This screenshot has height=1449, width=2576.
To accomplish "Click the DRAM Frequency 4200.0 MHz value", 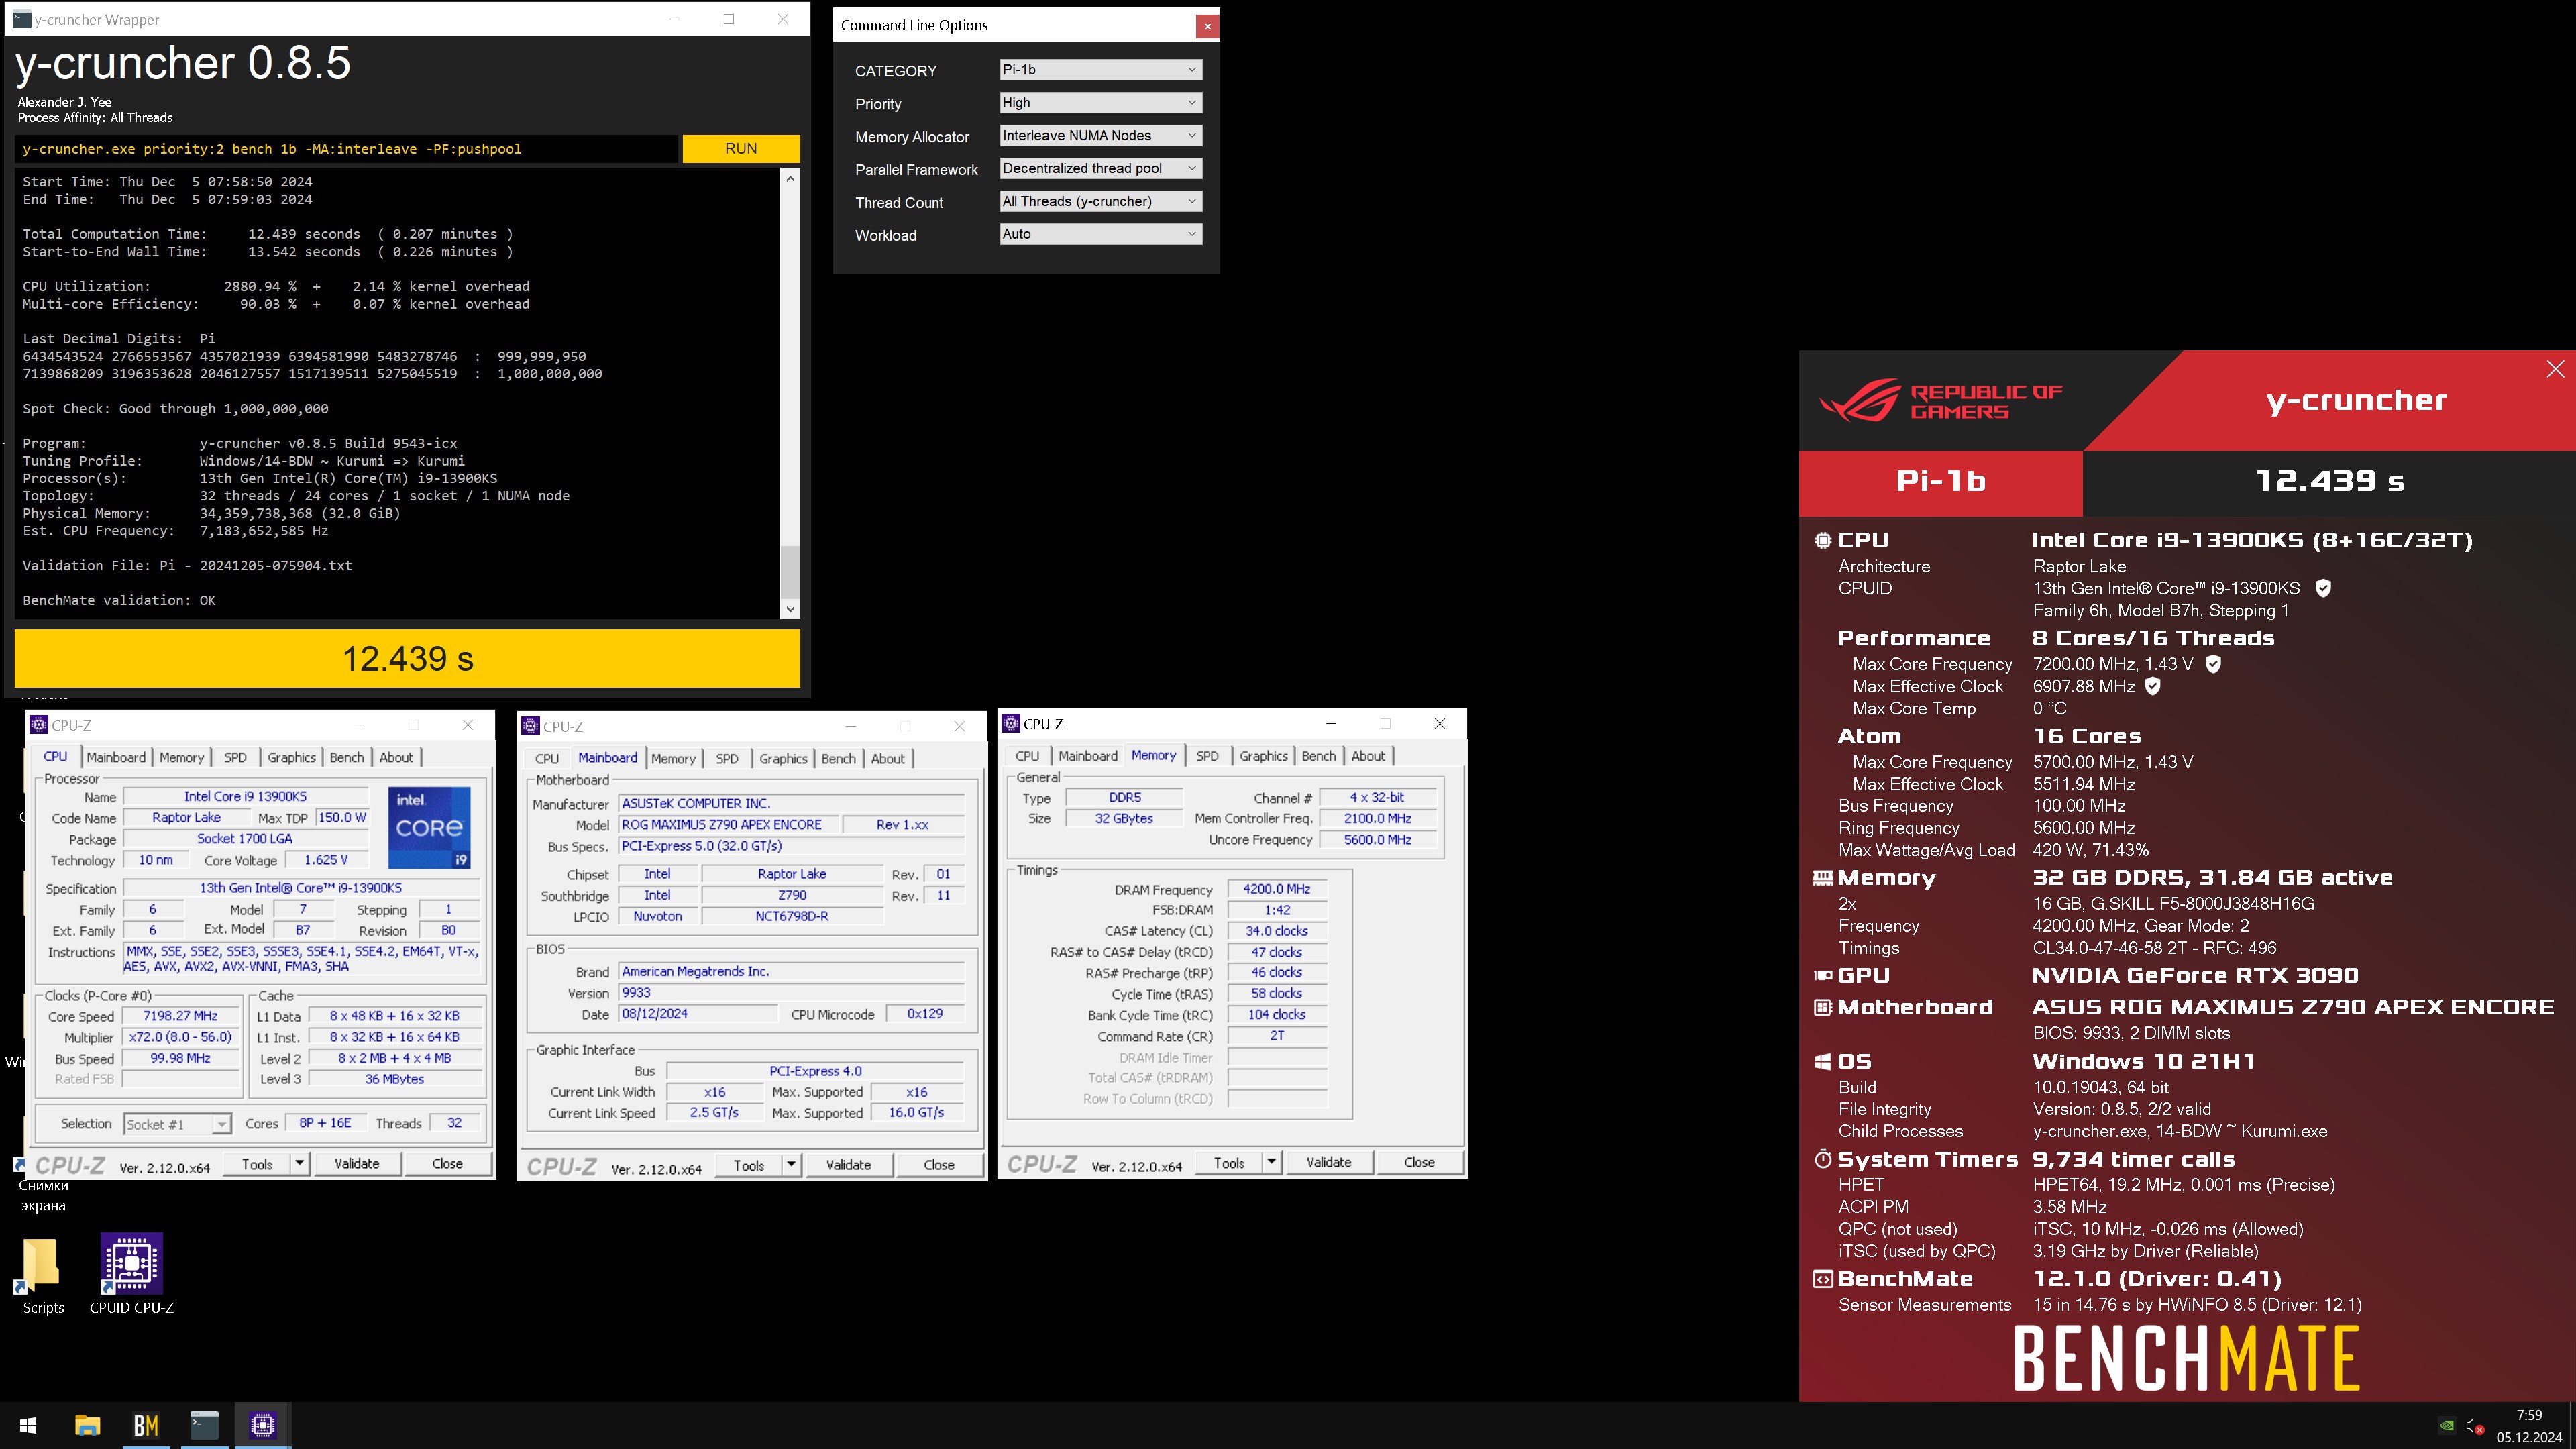I will click(1276, 889).
